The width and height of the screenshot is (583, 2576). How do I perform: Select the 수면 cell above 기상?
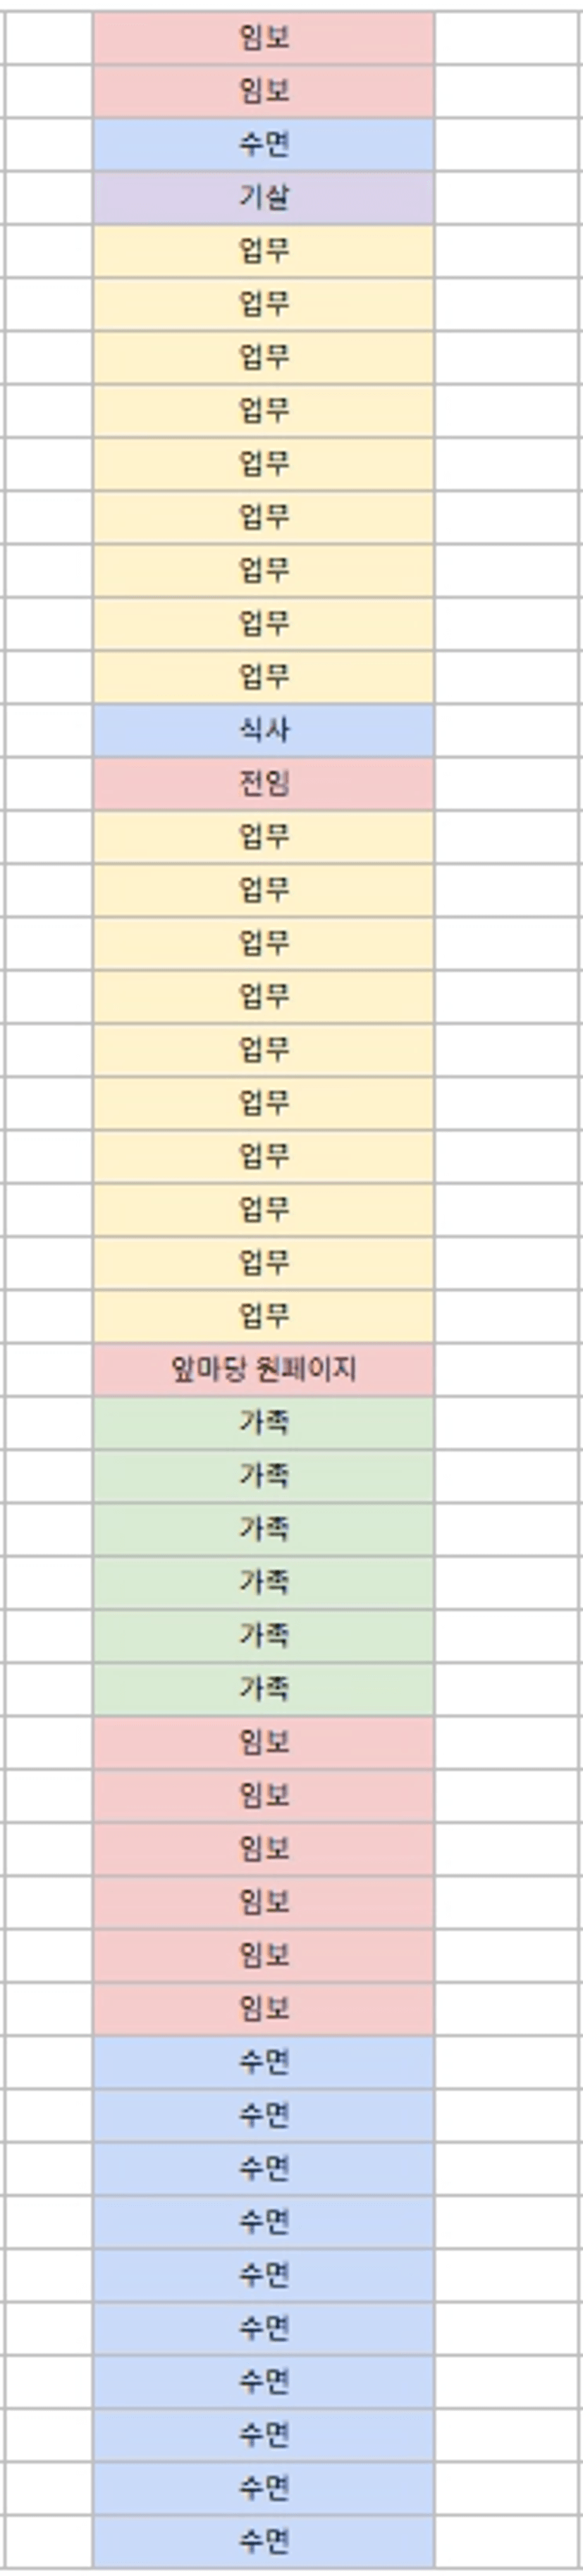tap(264, 145)
